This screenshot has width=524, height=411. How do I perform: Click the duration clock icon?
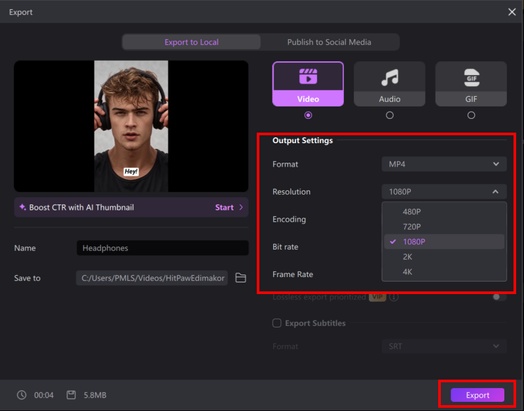click(22, 395)
